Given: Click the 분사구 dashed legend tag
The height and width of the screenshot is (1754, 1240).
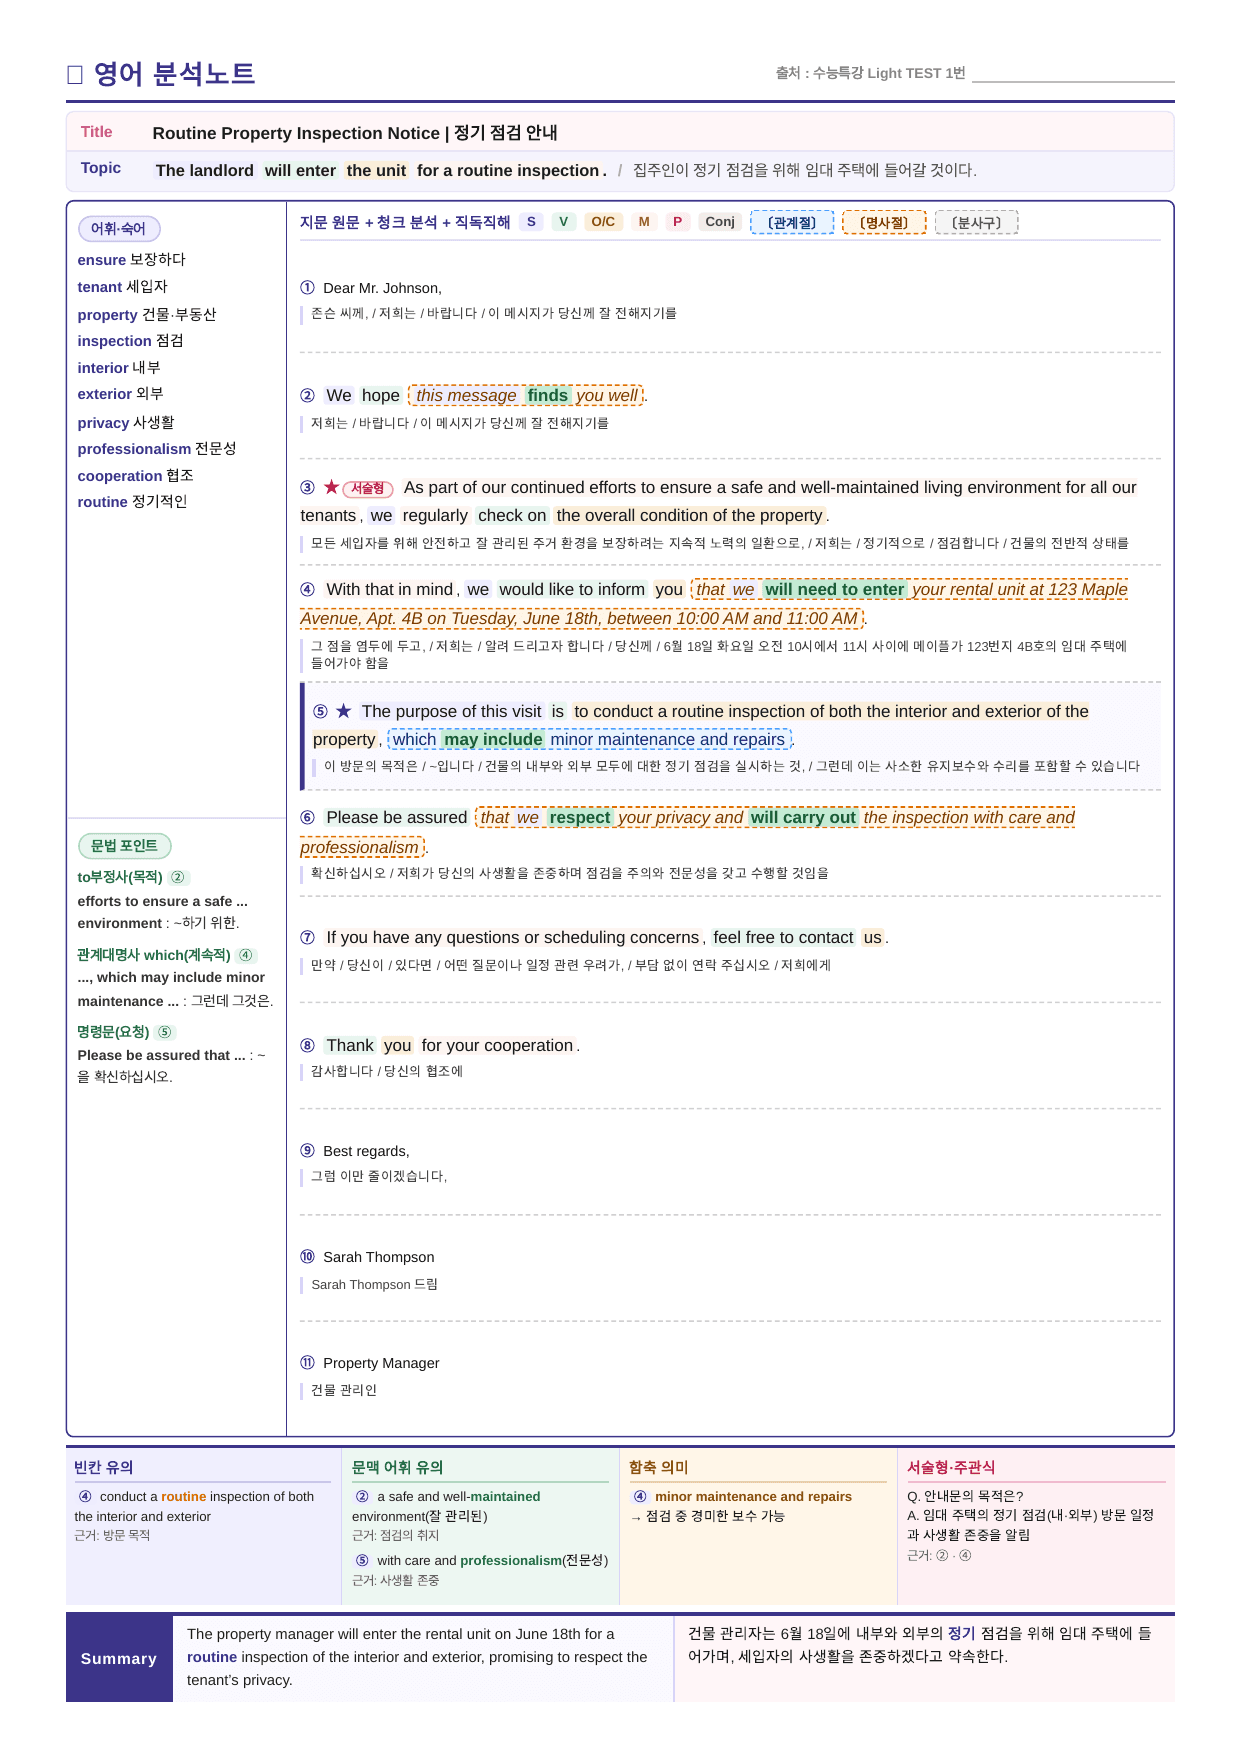Looking at the screenshot, I should 976,222.
